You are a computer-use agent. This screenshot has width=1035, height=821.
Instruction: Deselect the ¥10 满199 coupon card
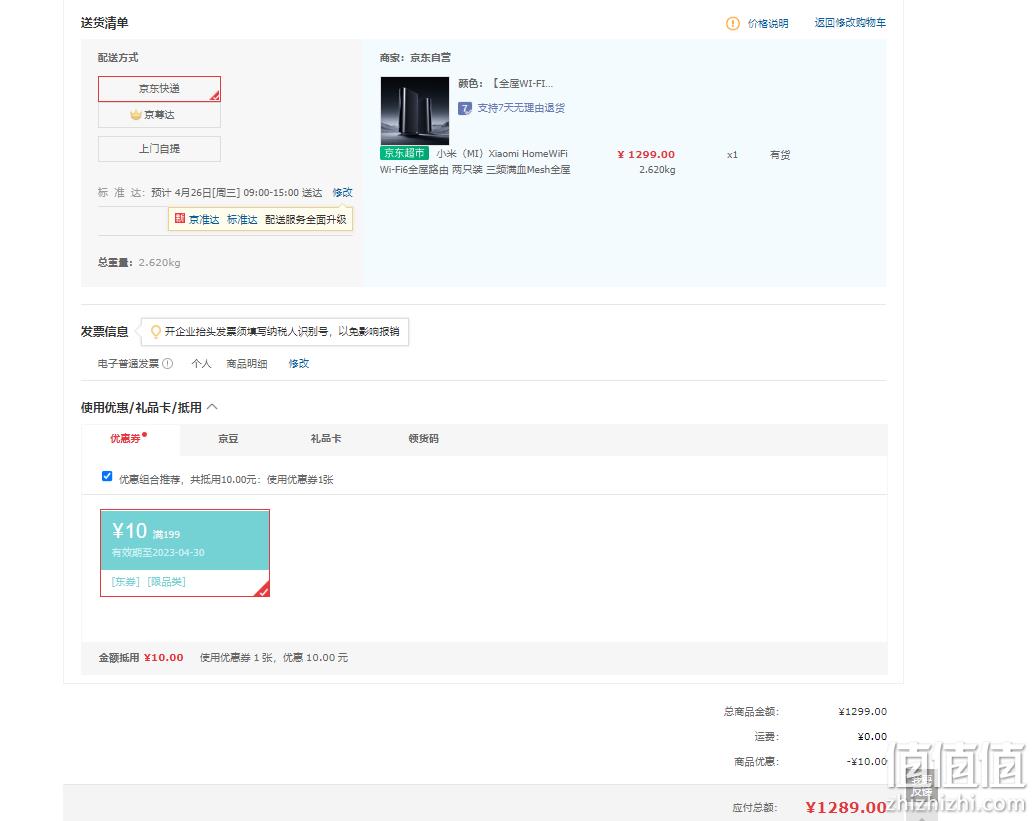click(x=185, y=553)
